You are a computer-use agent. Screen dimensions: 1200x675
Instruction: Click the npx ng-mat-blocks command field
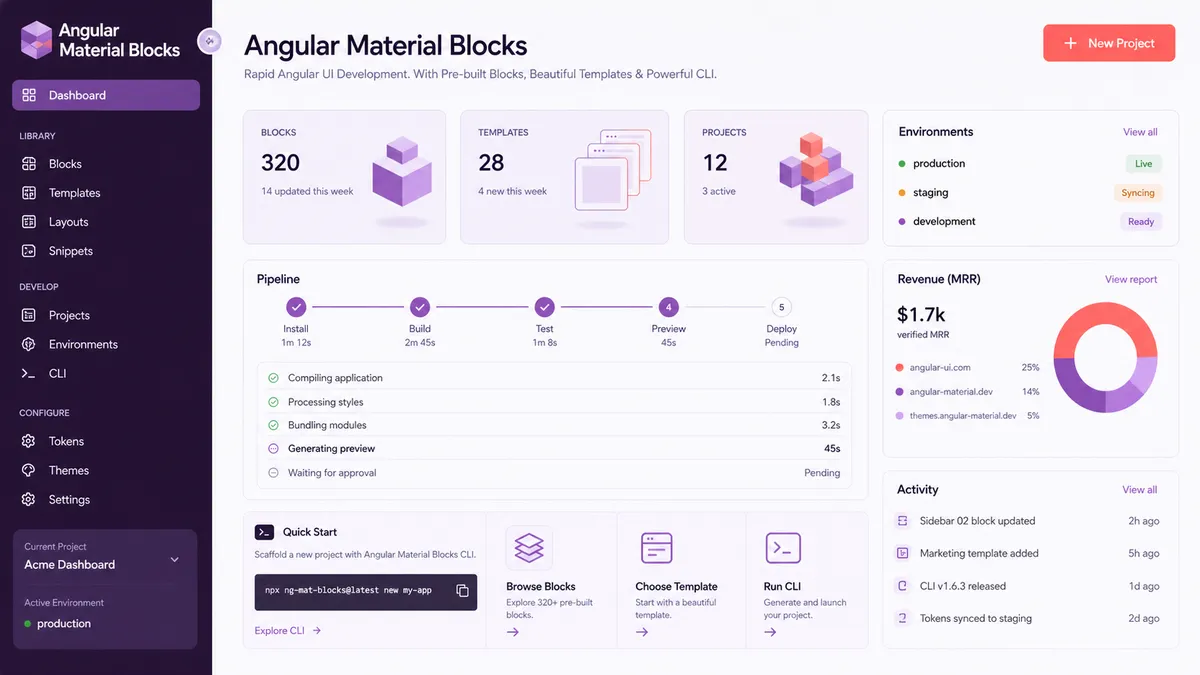(x=365, y=591)
